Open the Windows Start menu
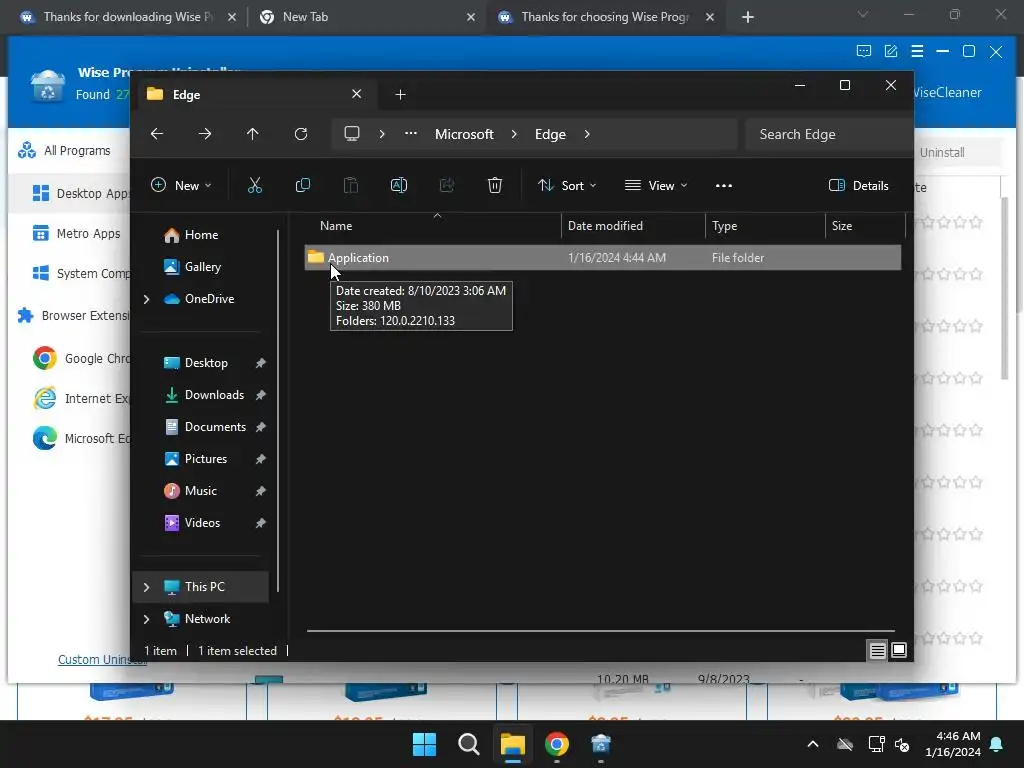The image size is (1024, 768). [x=424, y=744]
